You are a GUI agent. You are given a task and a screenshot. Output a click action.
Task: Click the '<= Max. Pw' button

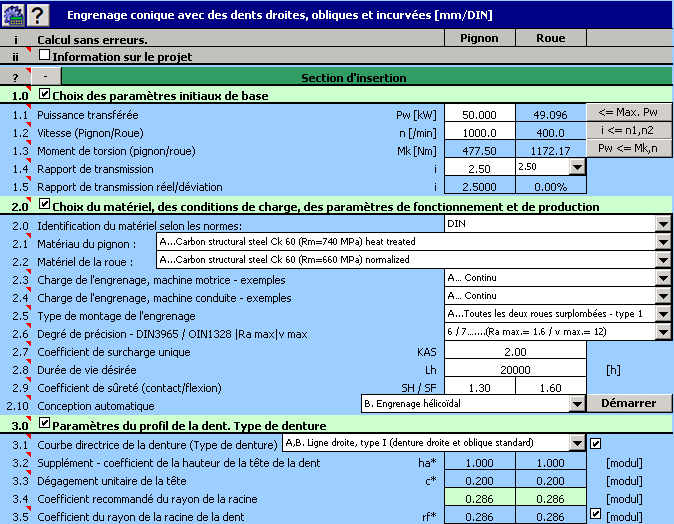[628, 113]
